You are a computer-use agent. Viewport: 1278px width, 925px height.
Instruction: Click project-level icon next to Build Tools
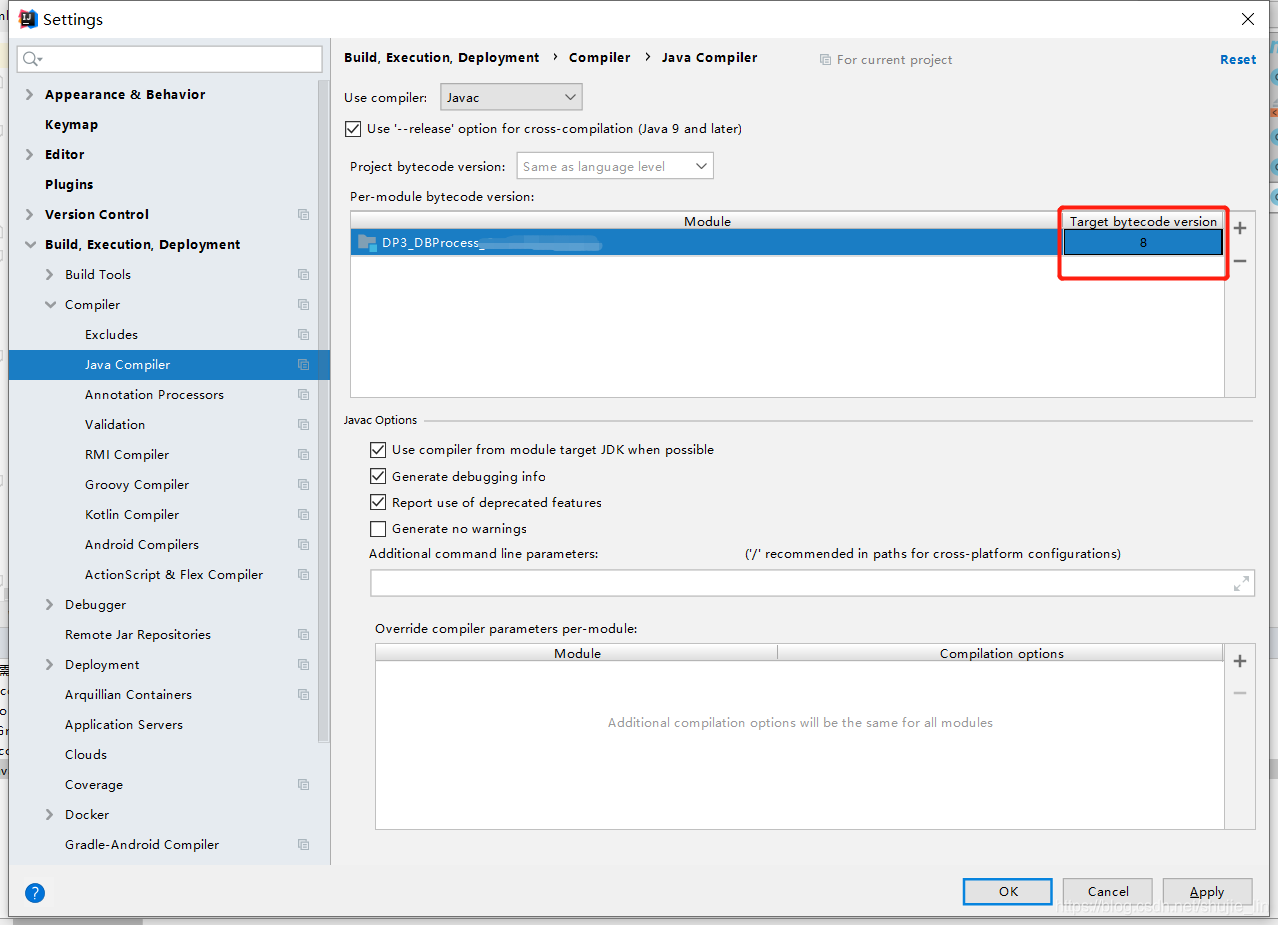(303, 274)
